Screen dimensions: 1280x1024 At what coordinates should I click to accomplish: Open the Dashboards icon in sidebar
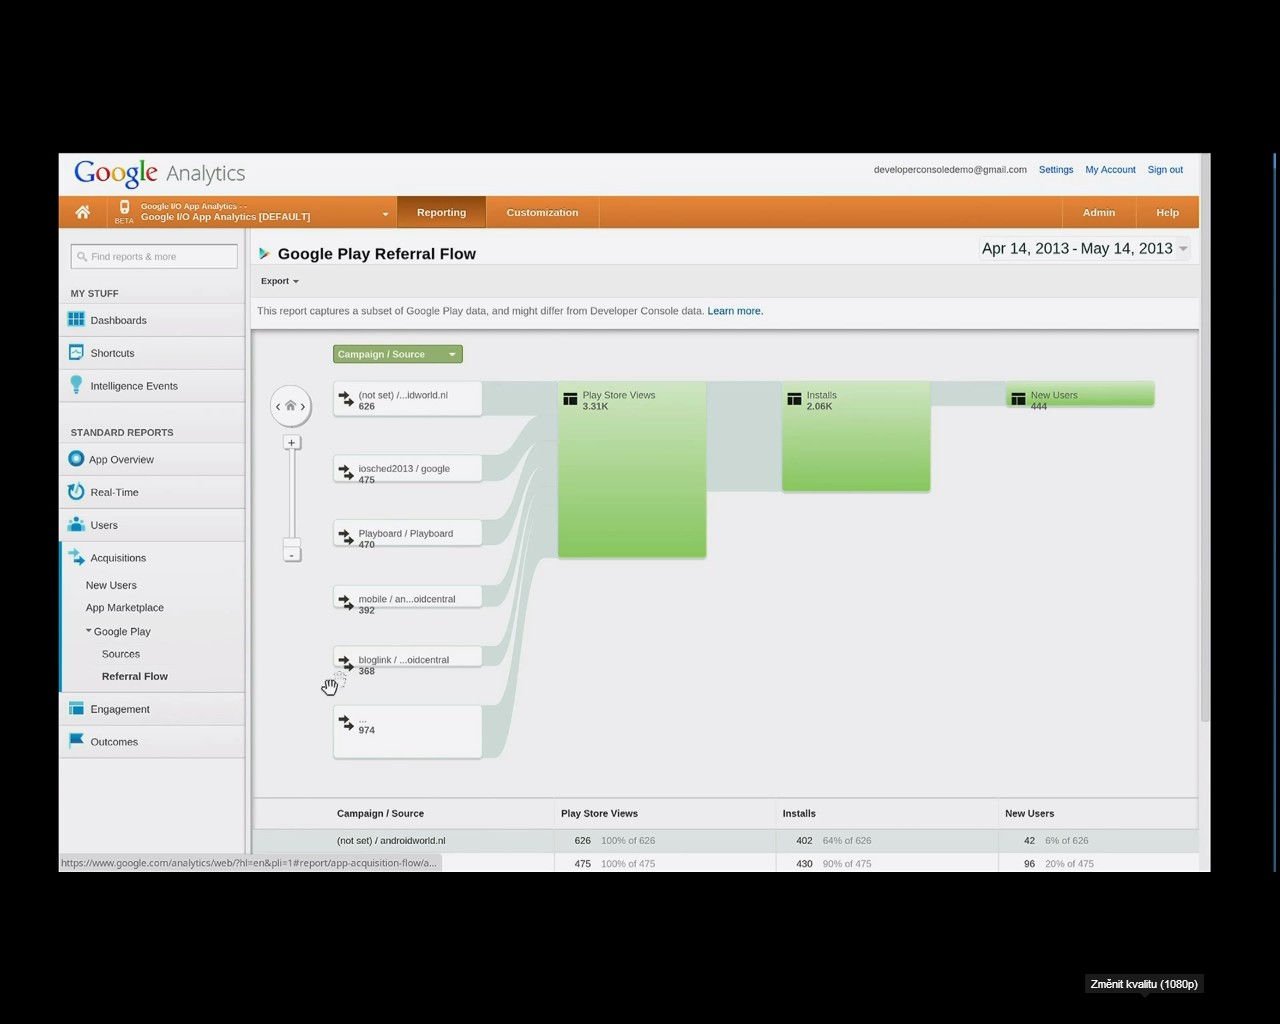point(76,319)
